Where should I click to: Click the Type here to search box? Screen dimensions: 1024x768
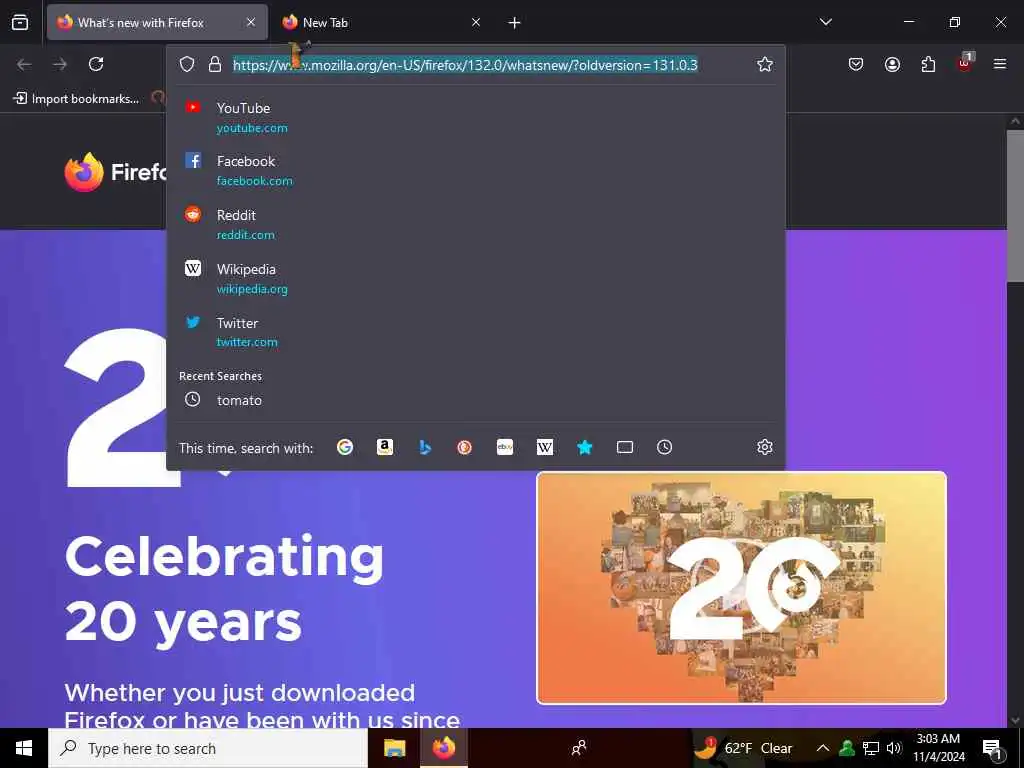pyautogui.click(x=208, y=748)
